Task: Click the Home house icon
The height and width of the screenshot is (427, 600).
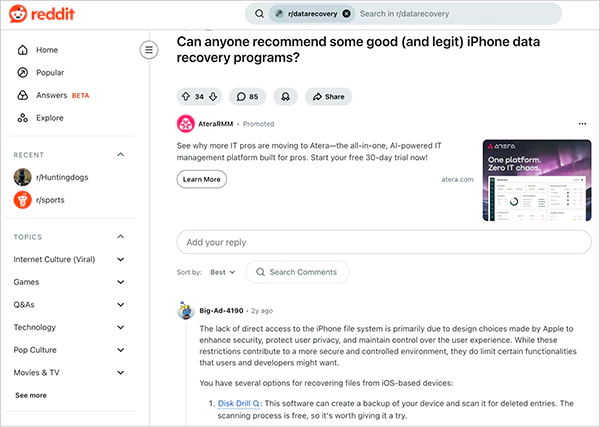Action: click(23, 50)
